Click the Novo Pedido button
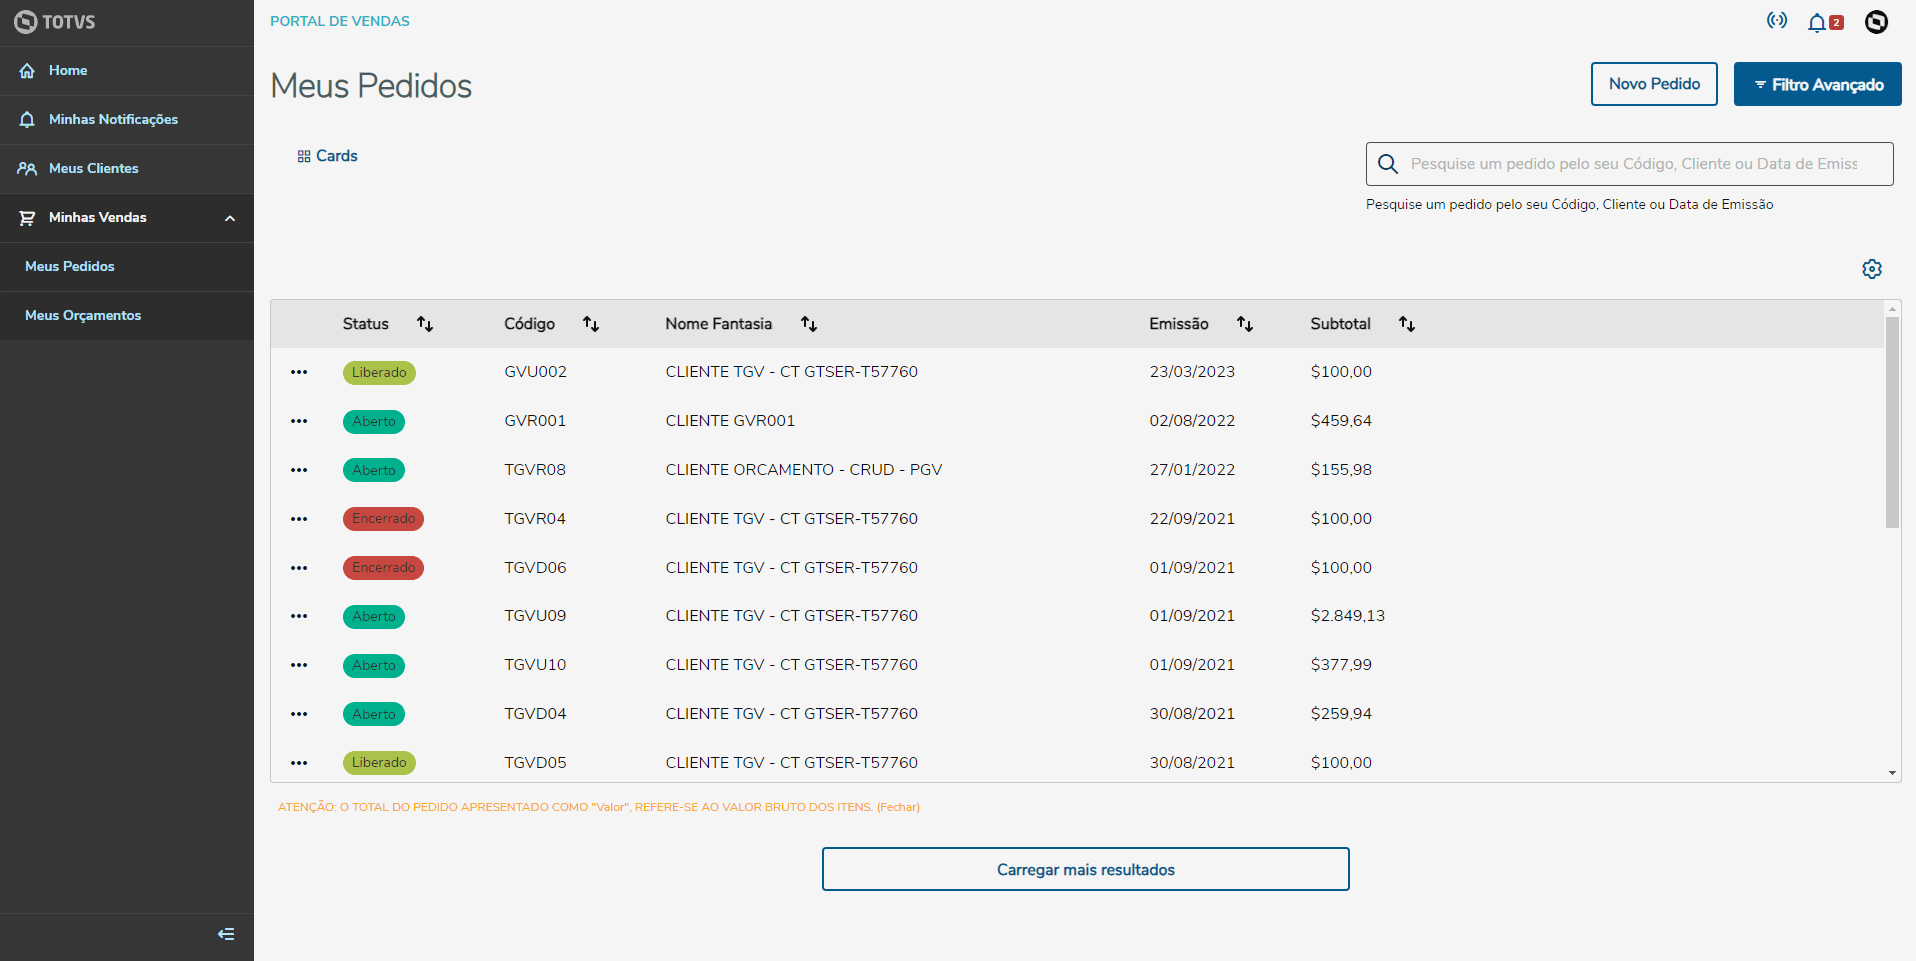Screen dimensions: 1916x961 [1654, 84]
